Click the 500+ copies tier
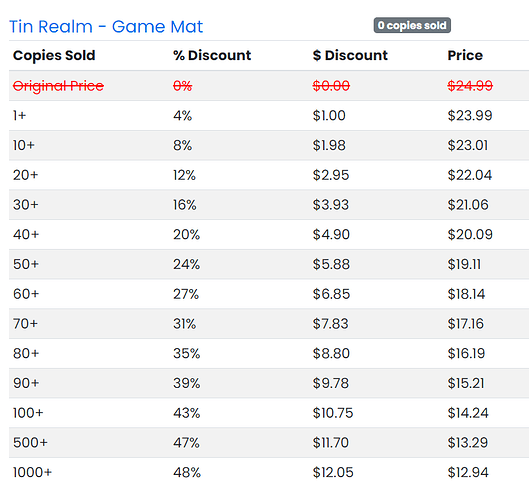Image resolution: width=529 pixels, height=500 pixels. (30, 442)
